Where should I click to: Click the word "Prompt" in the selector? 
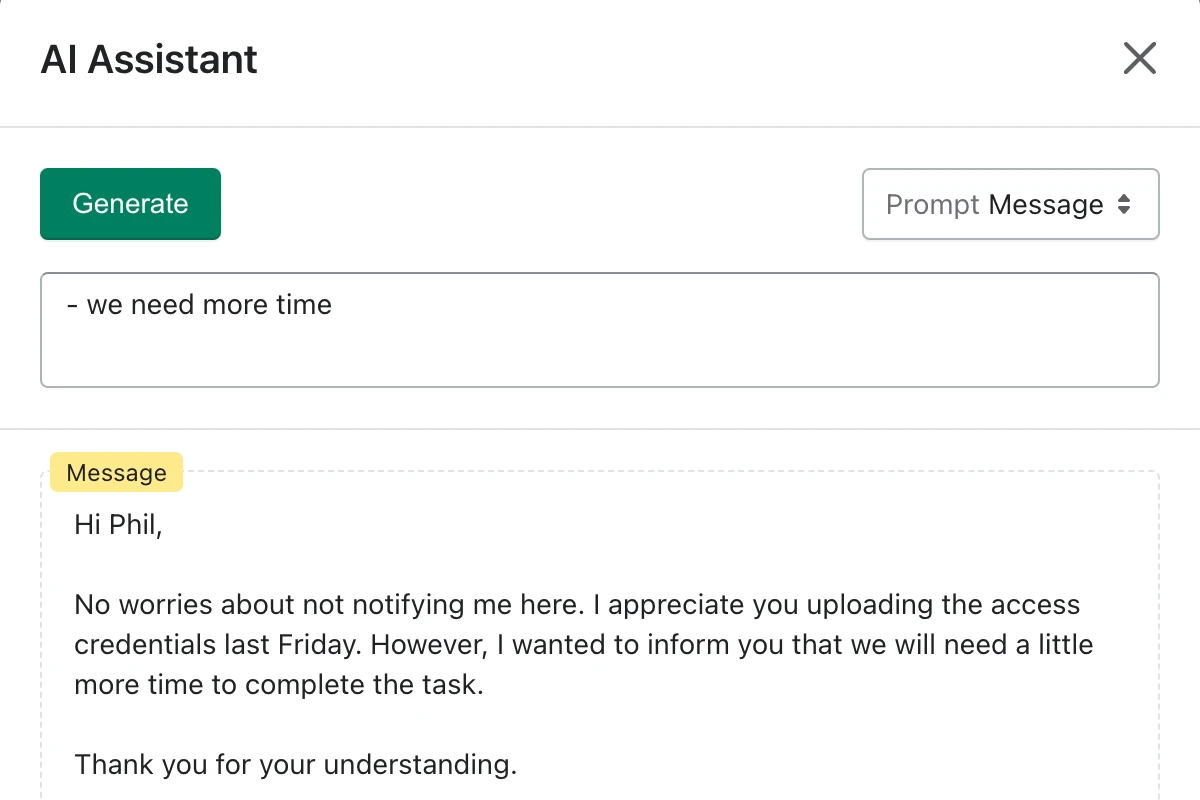(x=932, y=205)
